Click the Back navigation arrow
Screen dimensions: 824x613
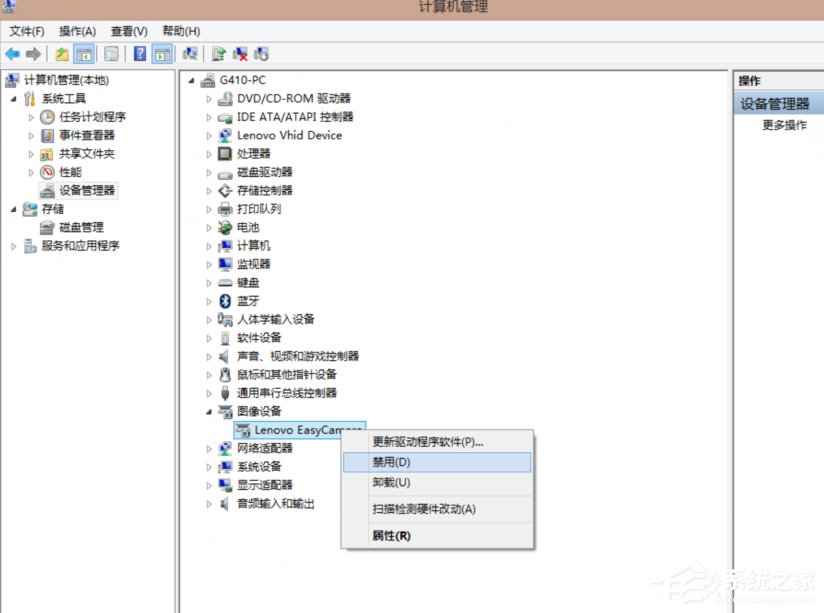click(x=12, y=53)
